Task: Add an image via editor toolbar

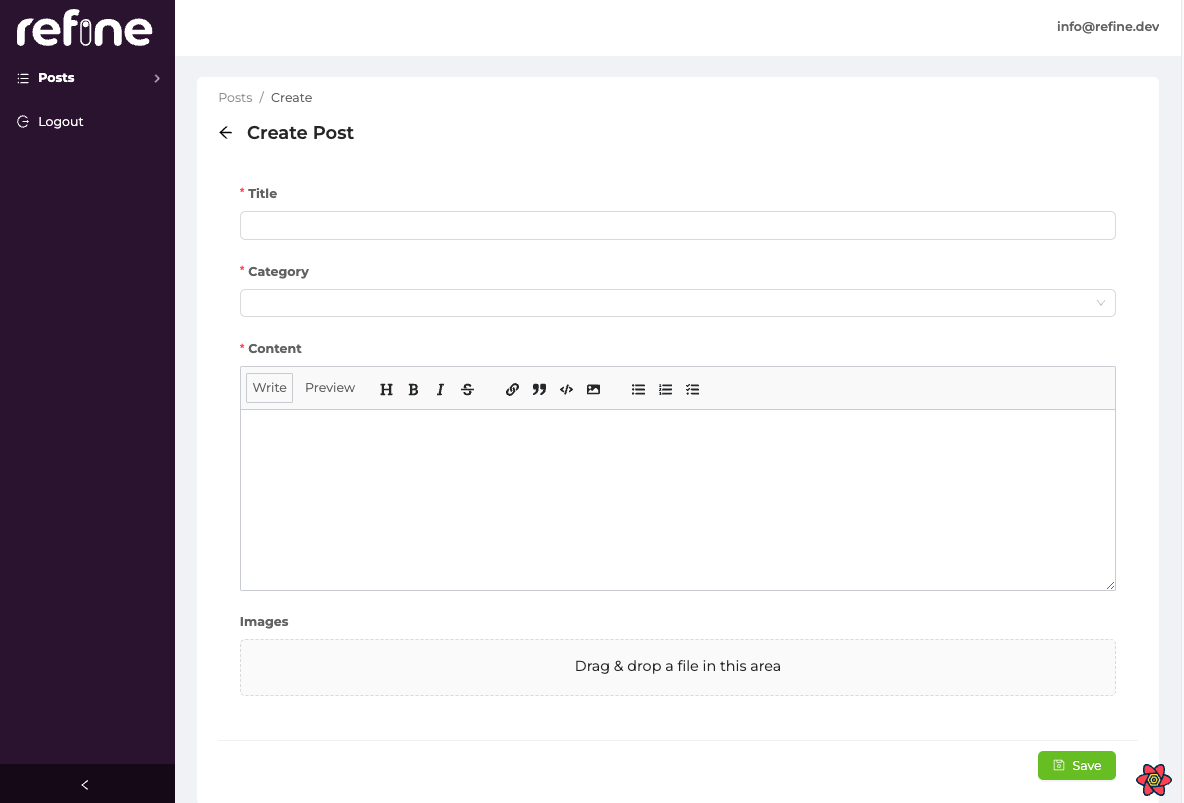Action: [x=593, y=390]
